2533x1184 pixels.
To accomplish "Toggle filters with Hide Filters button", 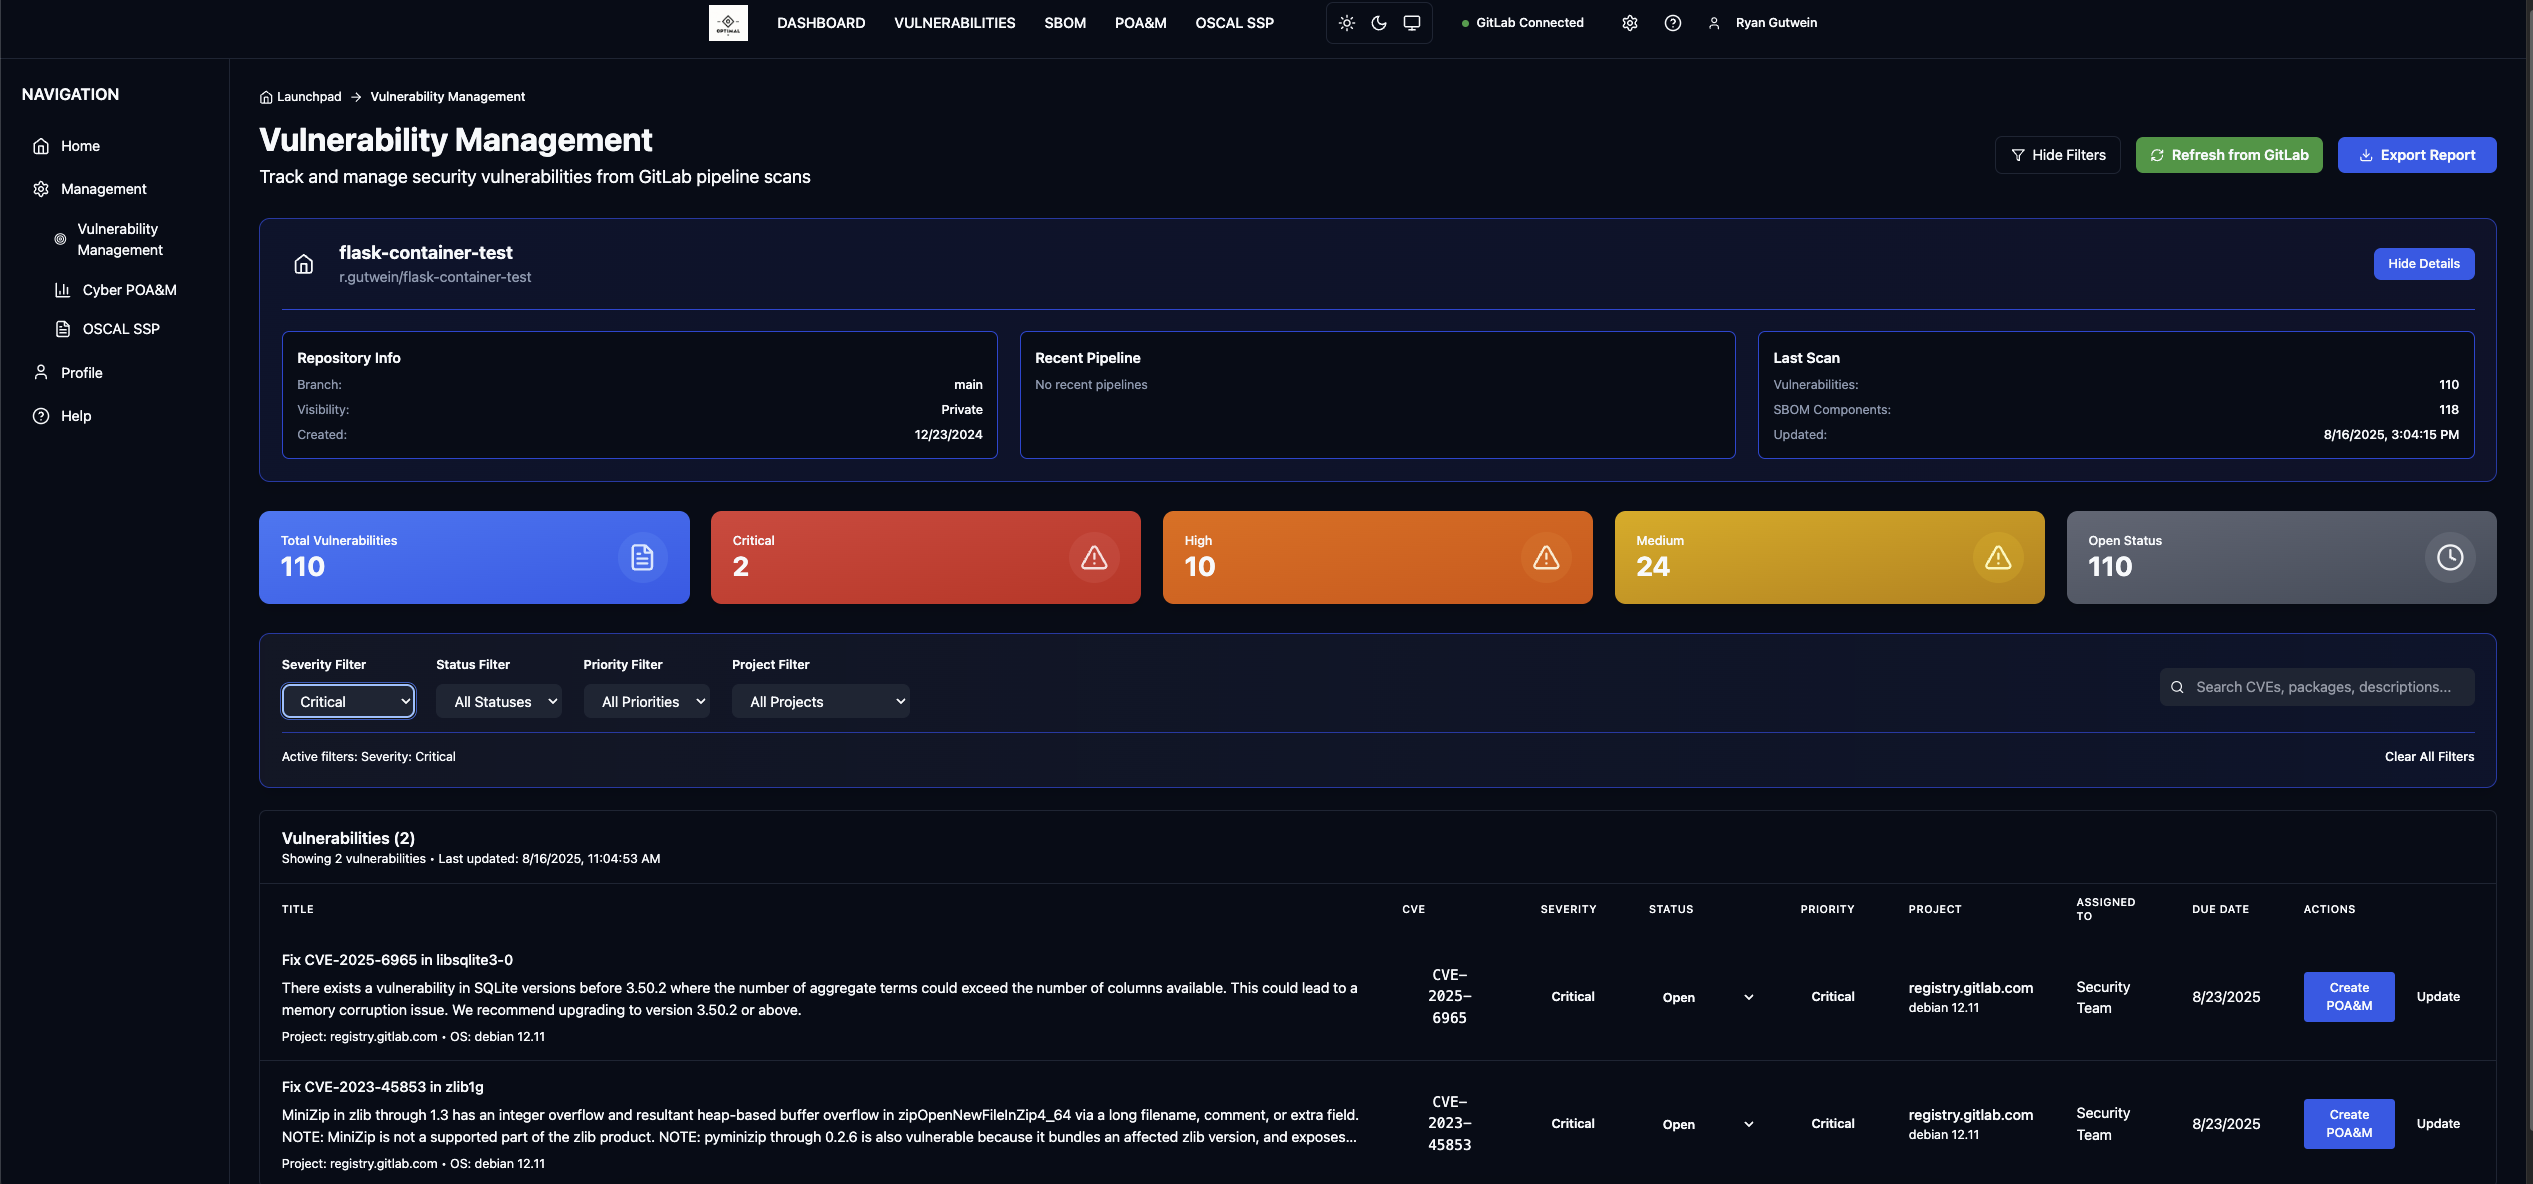I will [x=2057, y=154].
